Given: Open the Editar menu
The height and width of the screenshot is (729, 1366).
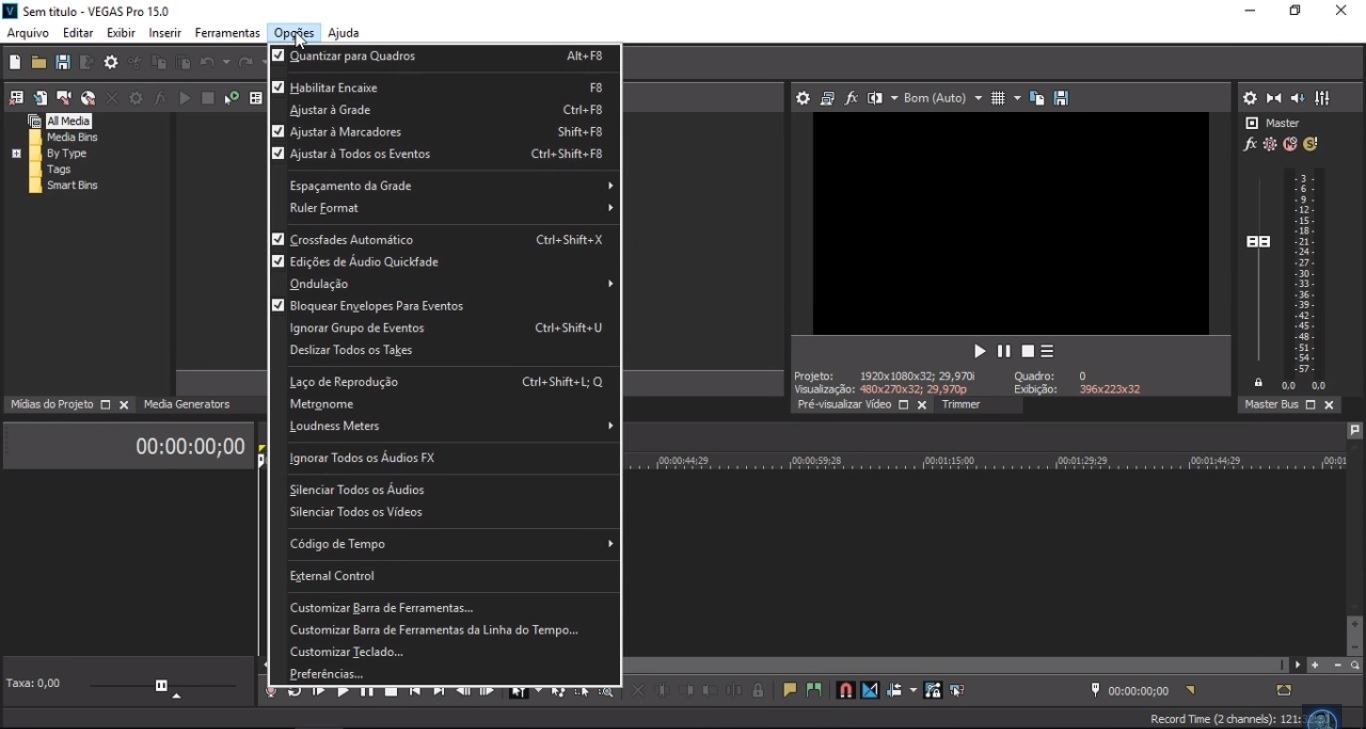Looking at the screenshot, I should 78,33.
